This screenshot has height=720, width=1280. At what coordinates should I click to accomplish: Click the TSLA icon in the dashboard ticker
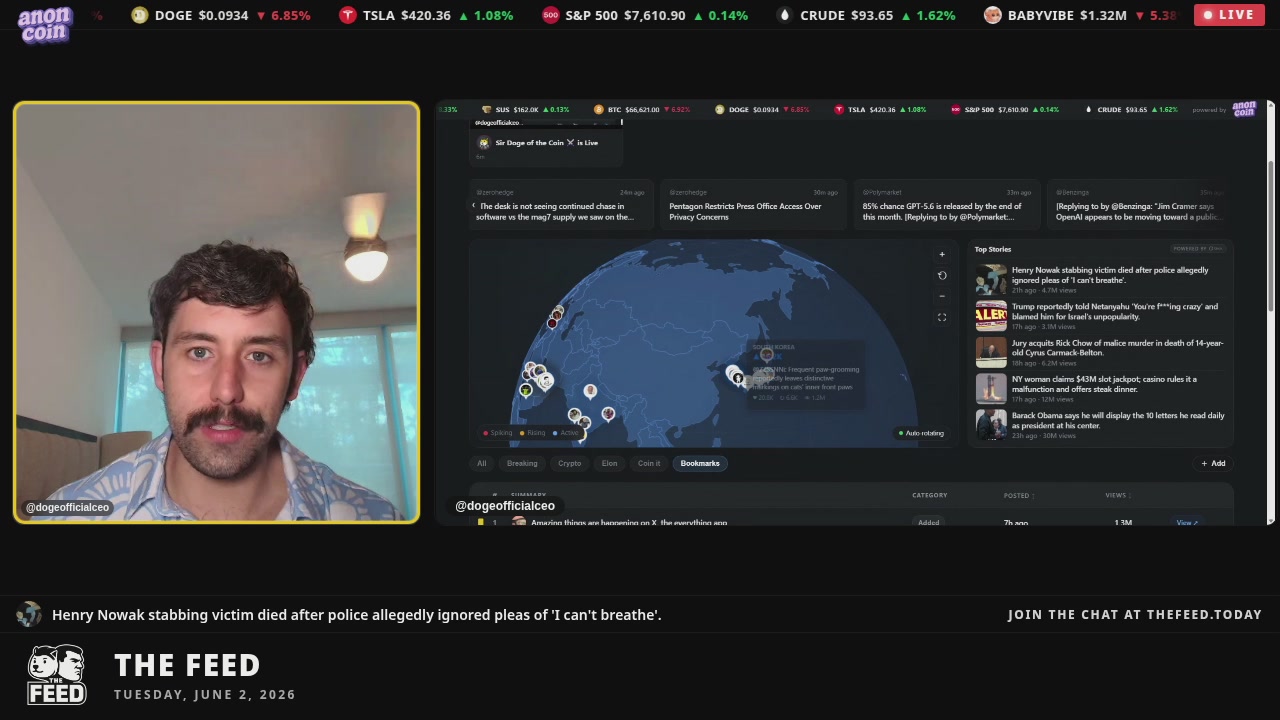pos(839,110)
